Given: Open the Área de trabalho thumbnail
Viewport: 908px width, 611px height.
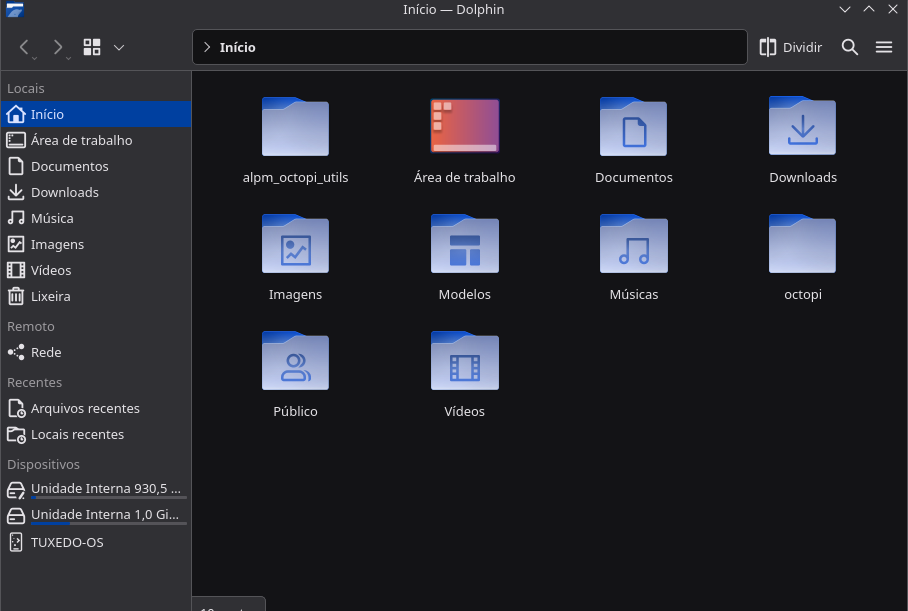Looking at the screenshot, I should click(x=464, y=127).
